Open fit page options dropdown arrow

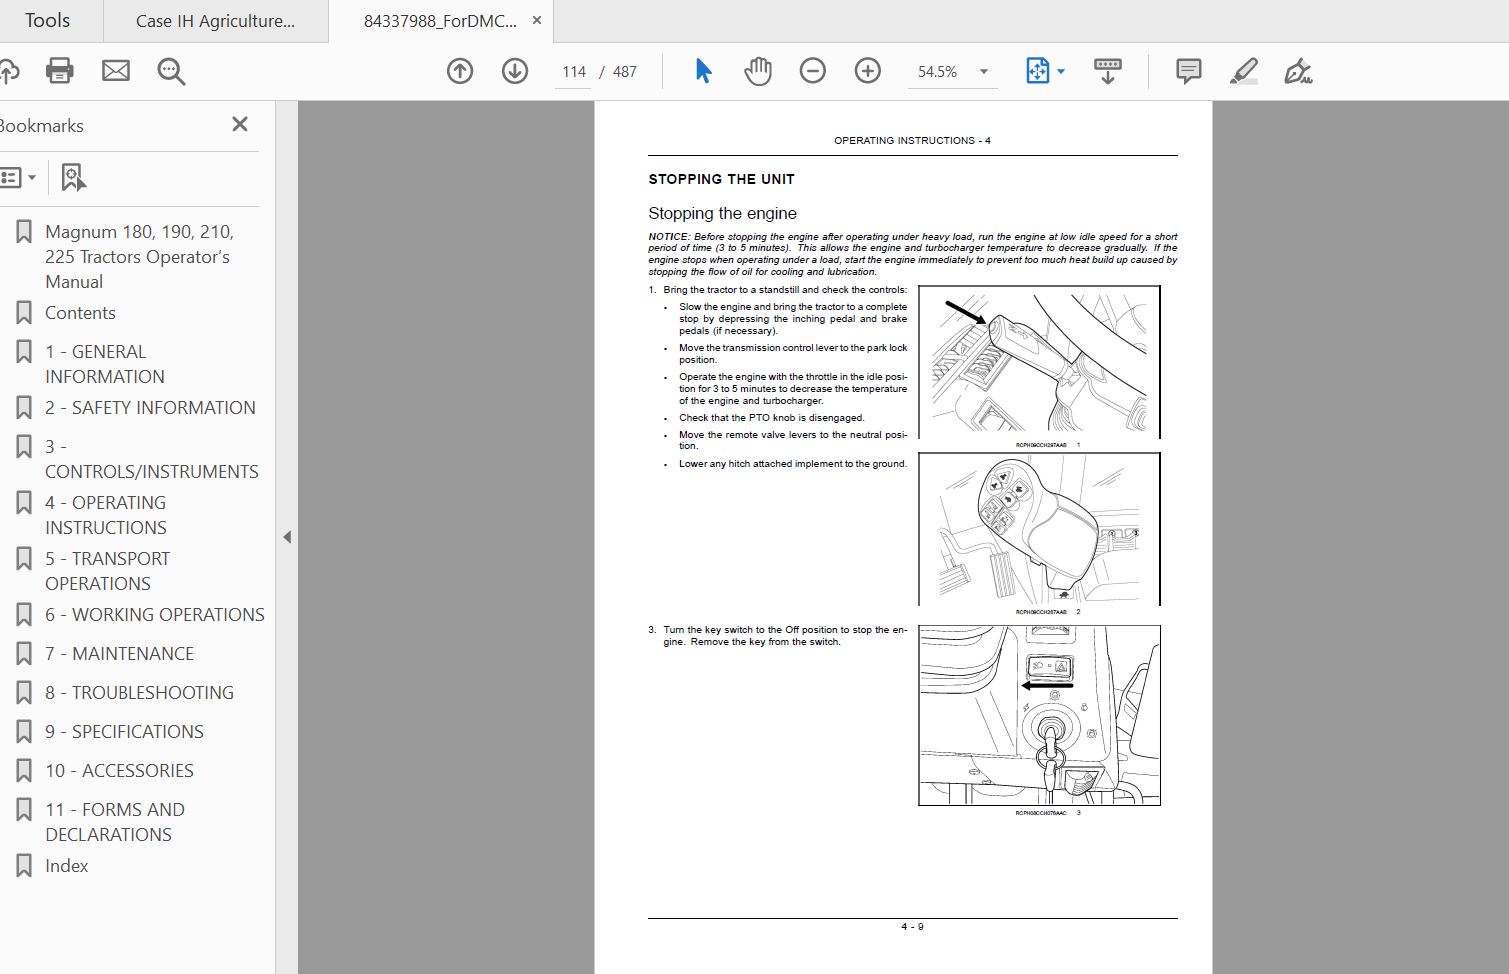pos(1061,72)
